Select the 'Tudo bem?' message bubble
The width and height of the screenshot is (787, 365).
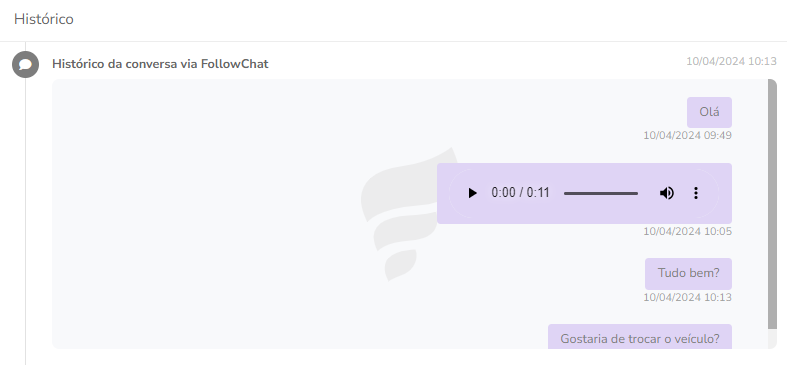point(688,274)
